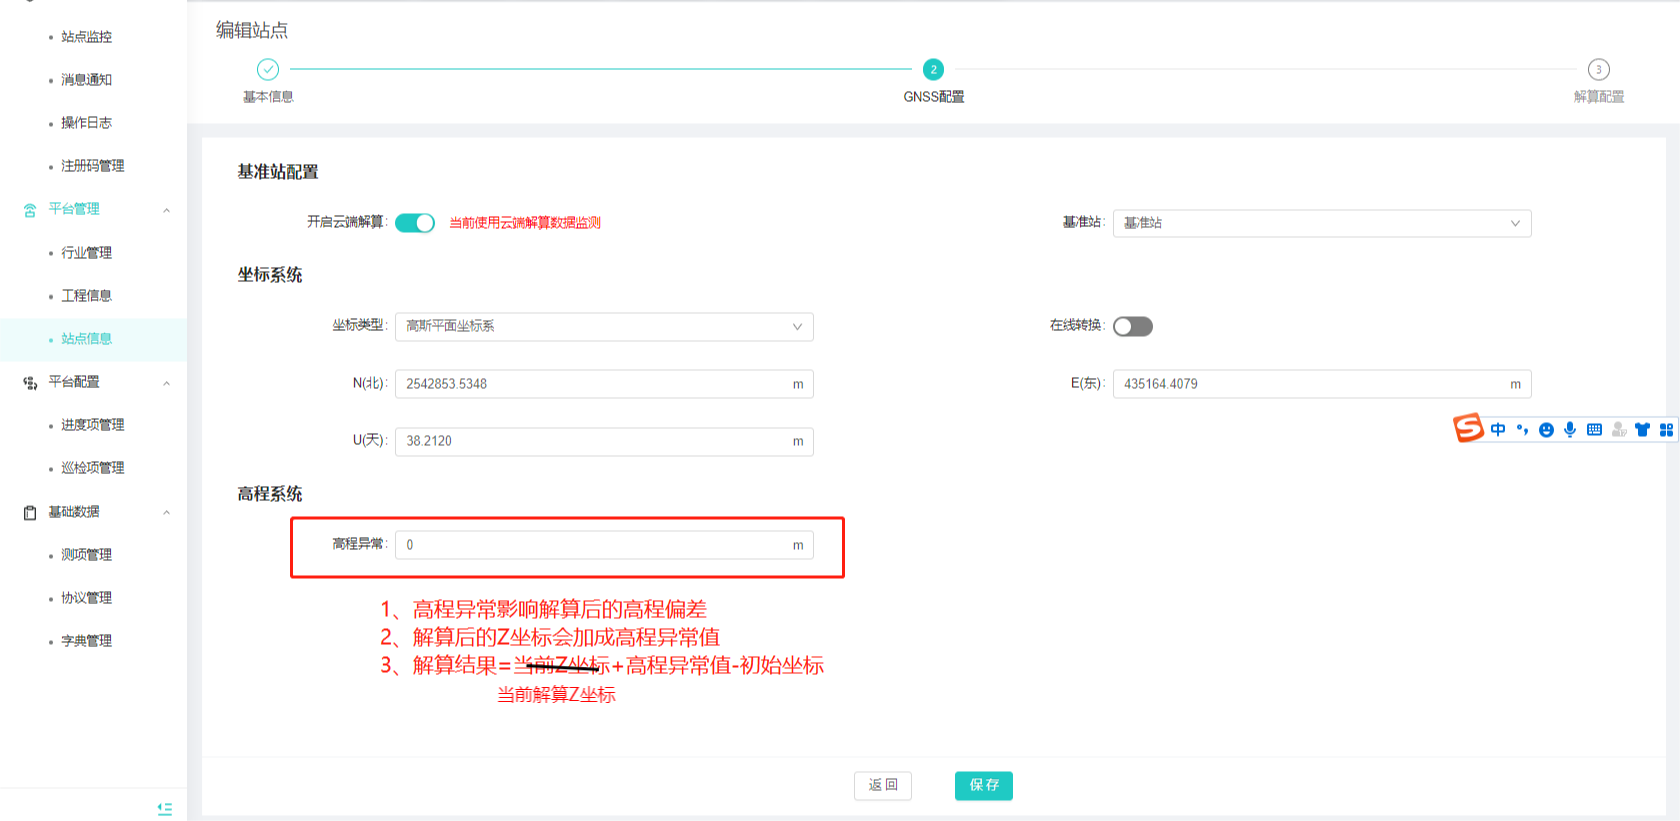Click the 保存 button
The width and height of the screenshot is (1680, 821).
click(x=983, y=786)
